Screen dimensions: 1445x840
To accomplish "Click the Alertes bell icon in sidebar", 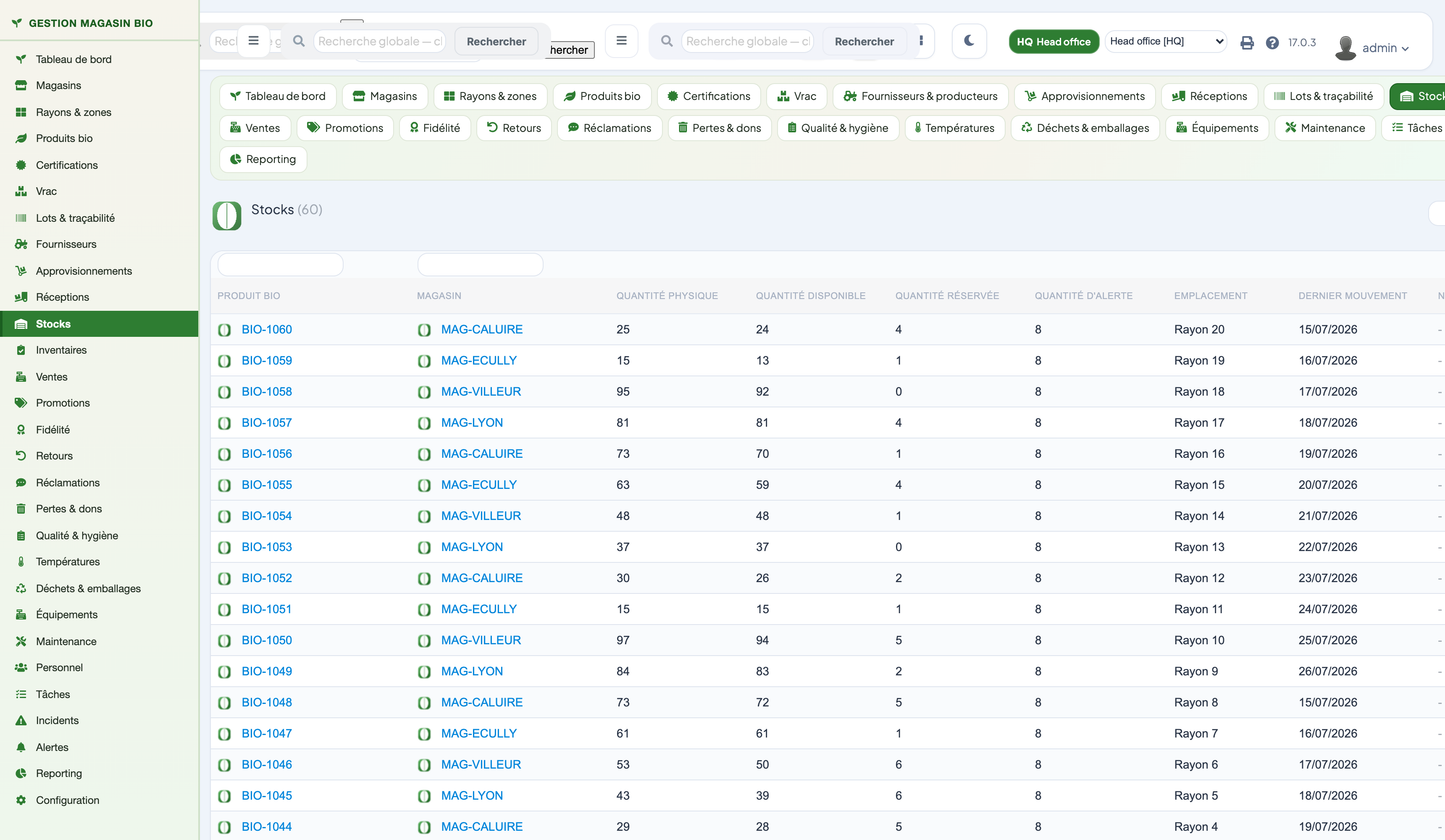I will [x=21, y=747].
